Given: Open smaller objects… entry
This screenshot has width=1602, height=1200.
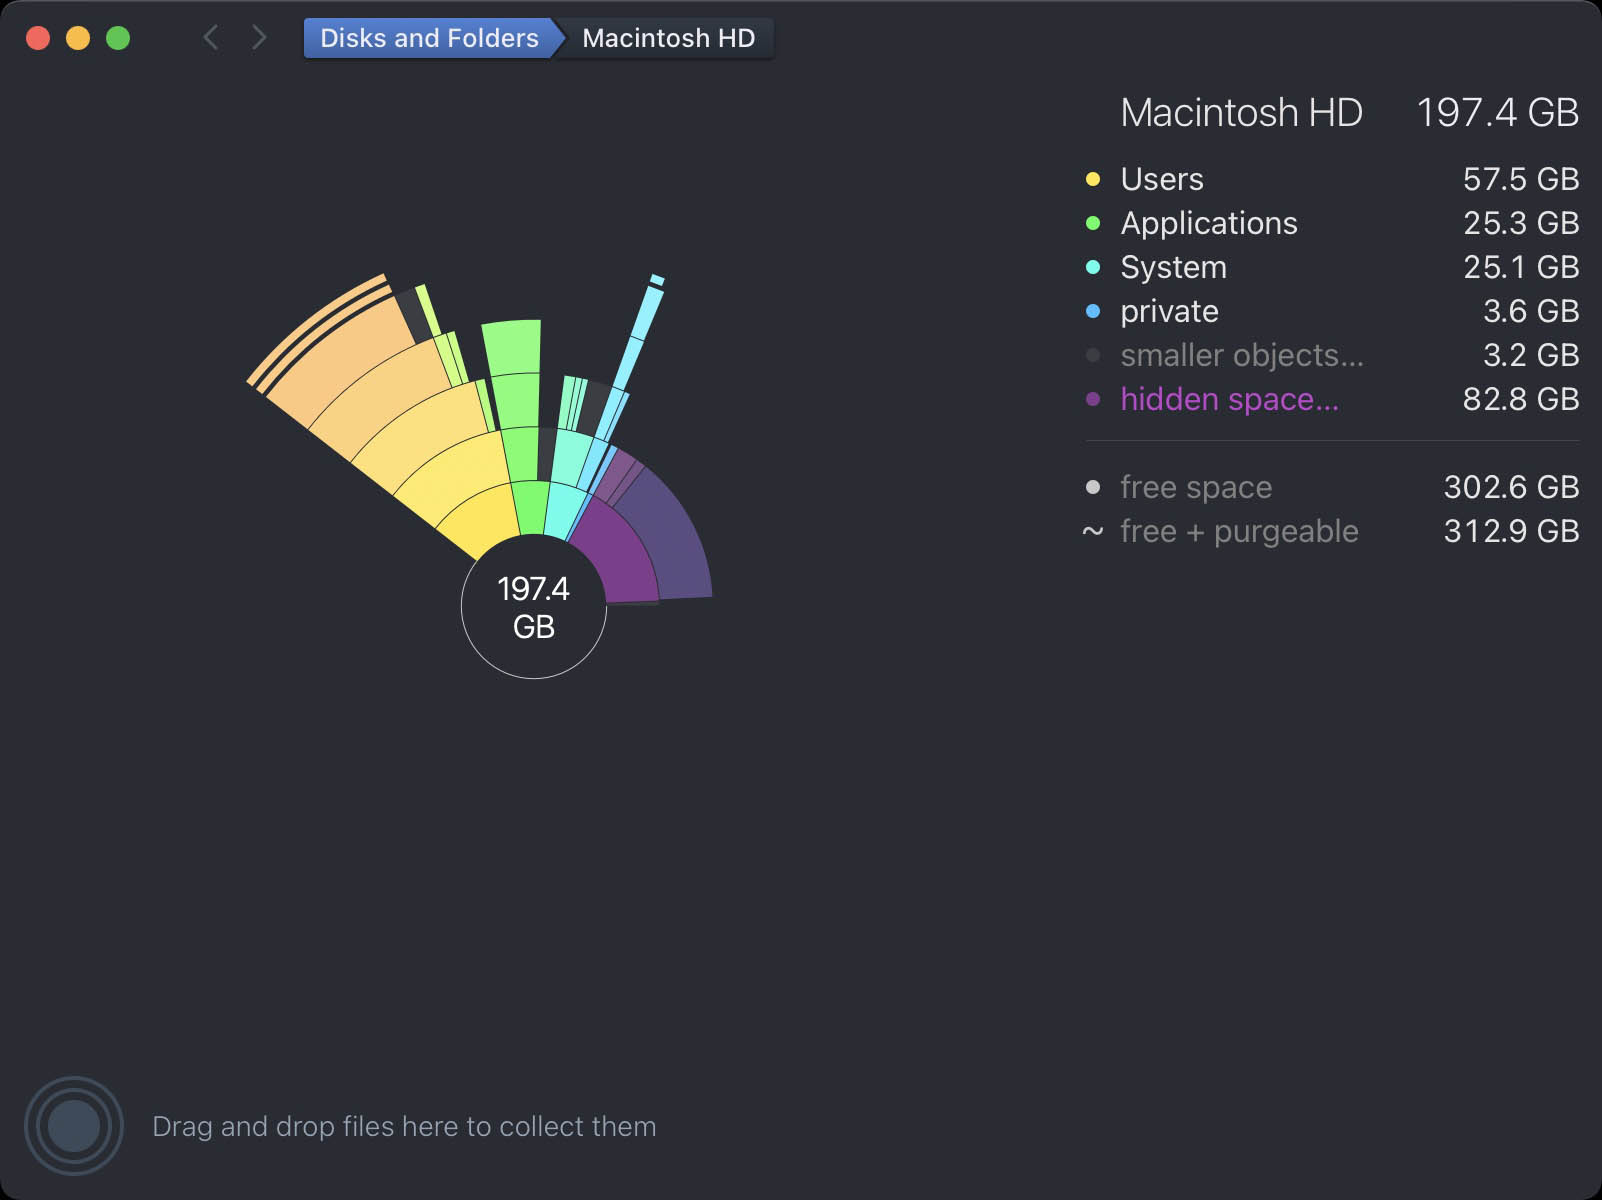Looking at the screenshot, I should click(x=1332, y=355).
